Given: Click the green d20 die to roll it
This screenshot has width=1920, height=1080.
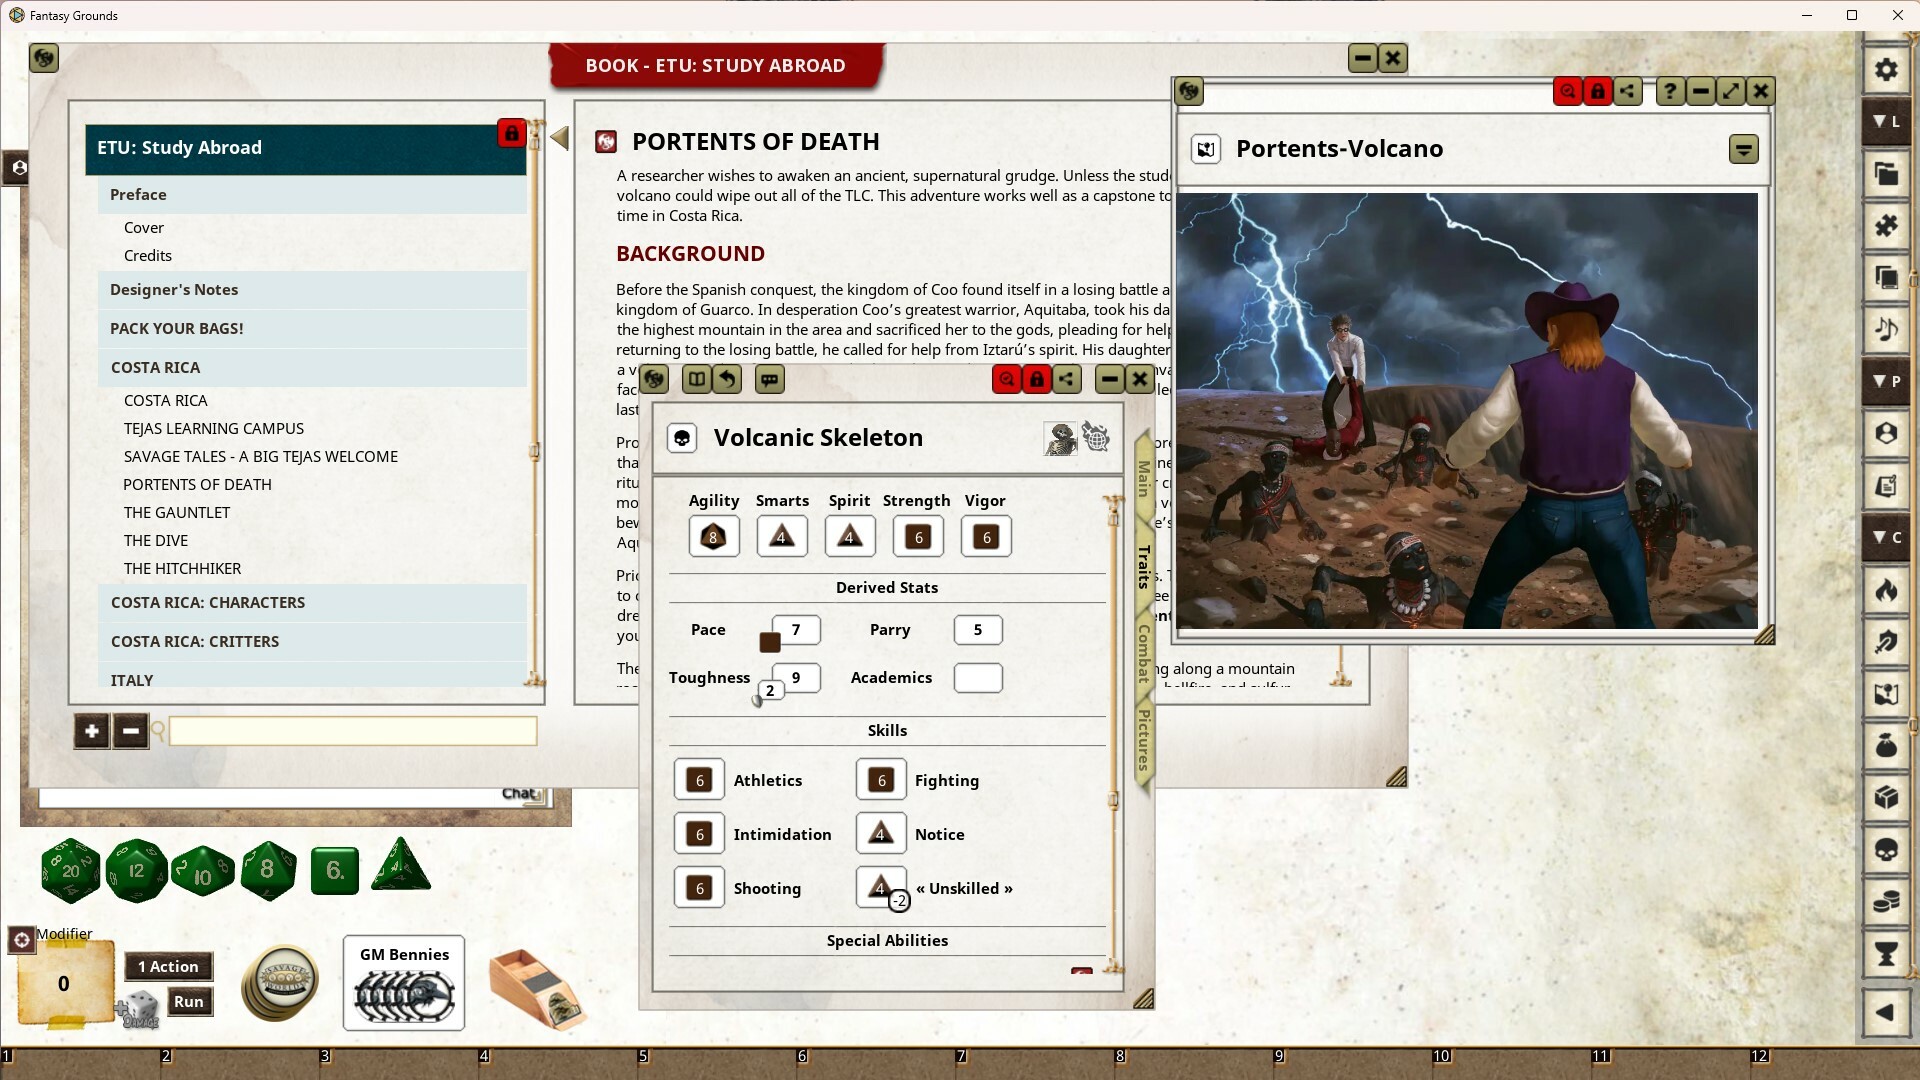Looking at the screenshot, I should [x=70, y=870].
